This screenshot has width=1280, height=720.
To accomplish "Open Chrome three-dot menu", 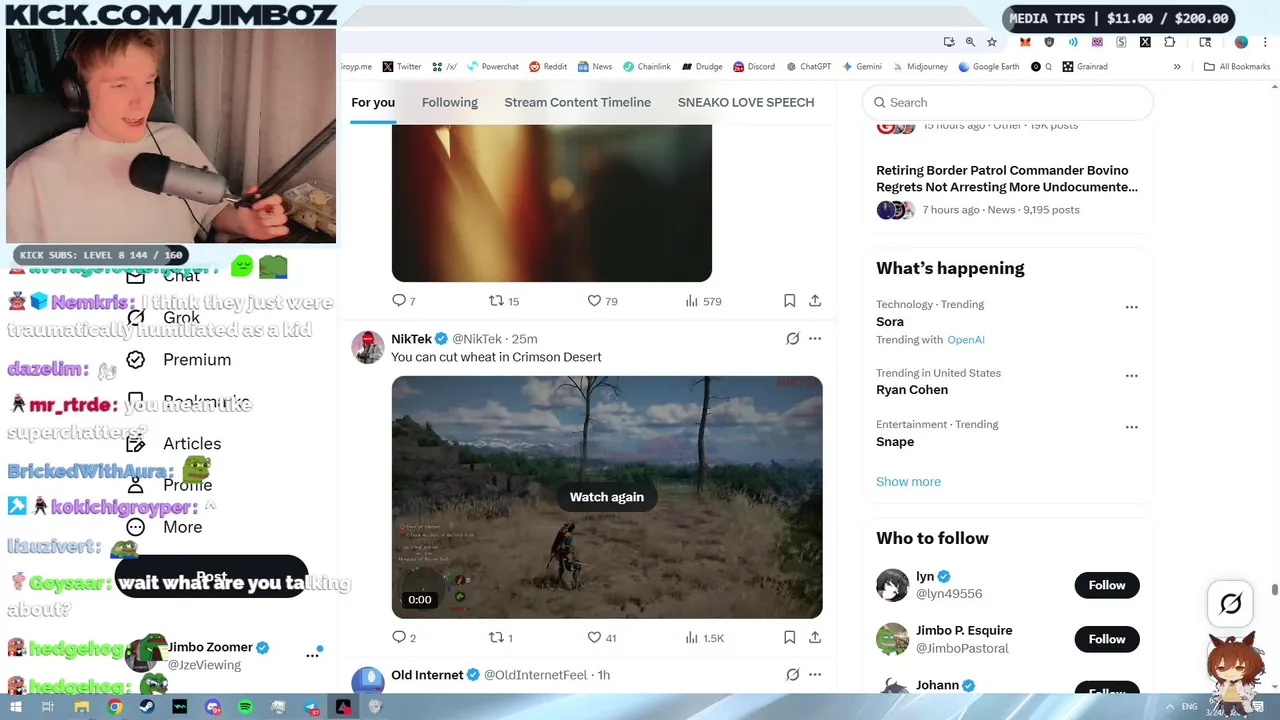I will [1266, 42].
